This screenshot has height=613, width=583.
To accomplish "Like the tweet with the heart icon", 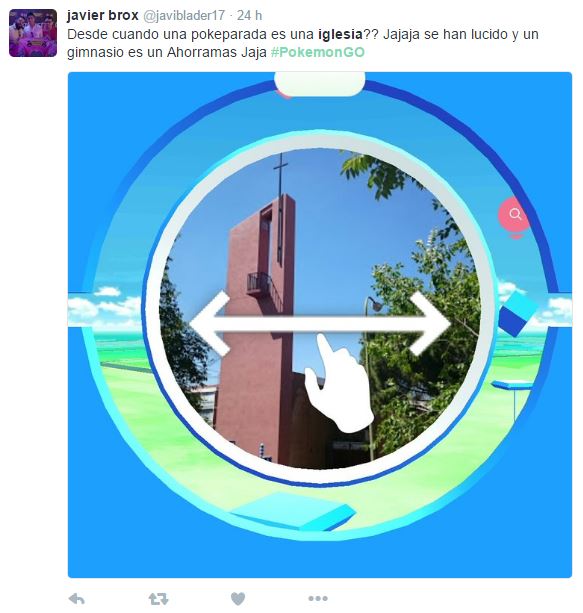I will coord(238,598).
